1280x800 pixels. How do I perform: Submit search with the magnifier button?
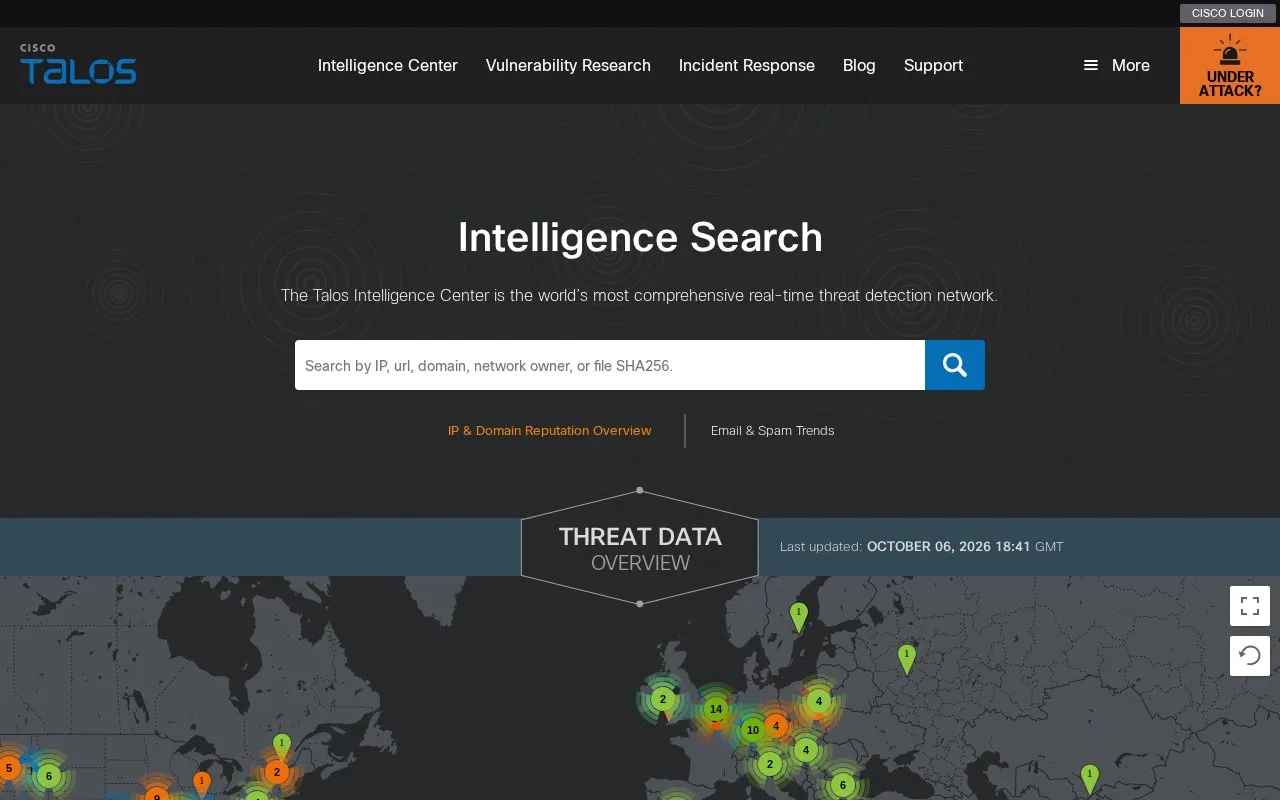click(955, 365)
